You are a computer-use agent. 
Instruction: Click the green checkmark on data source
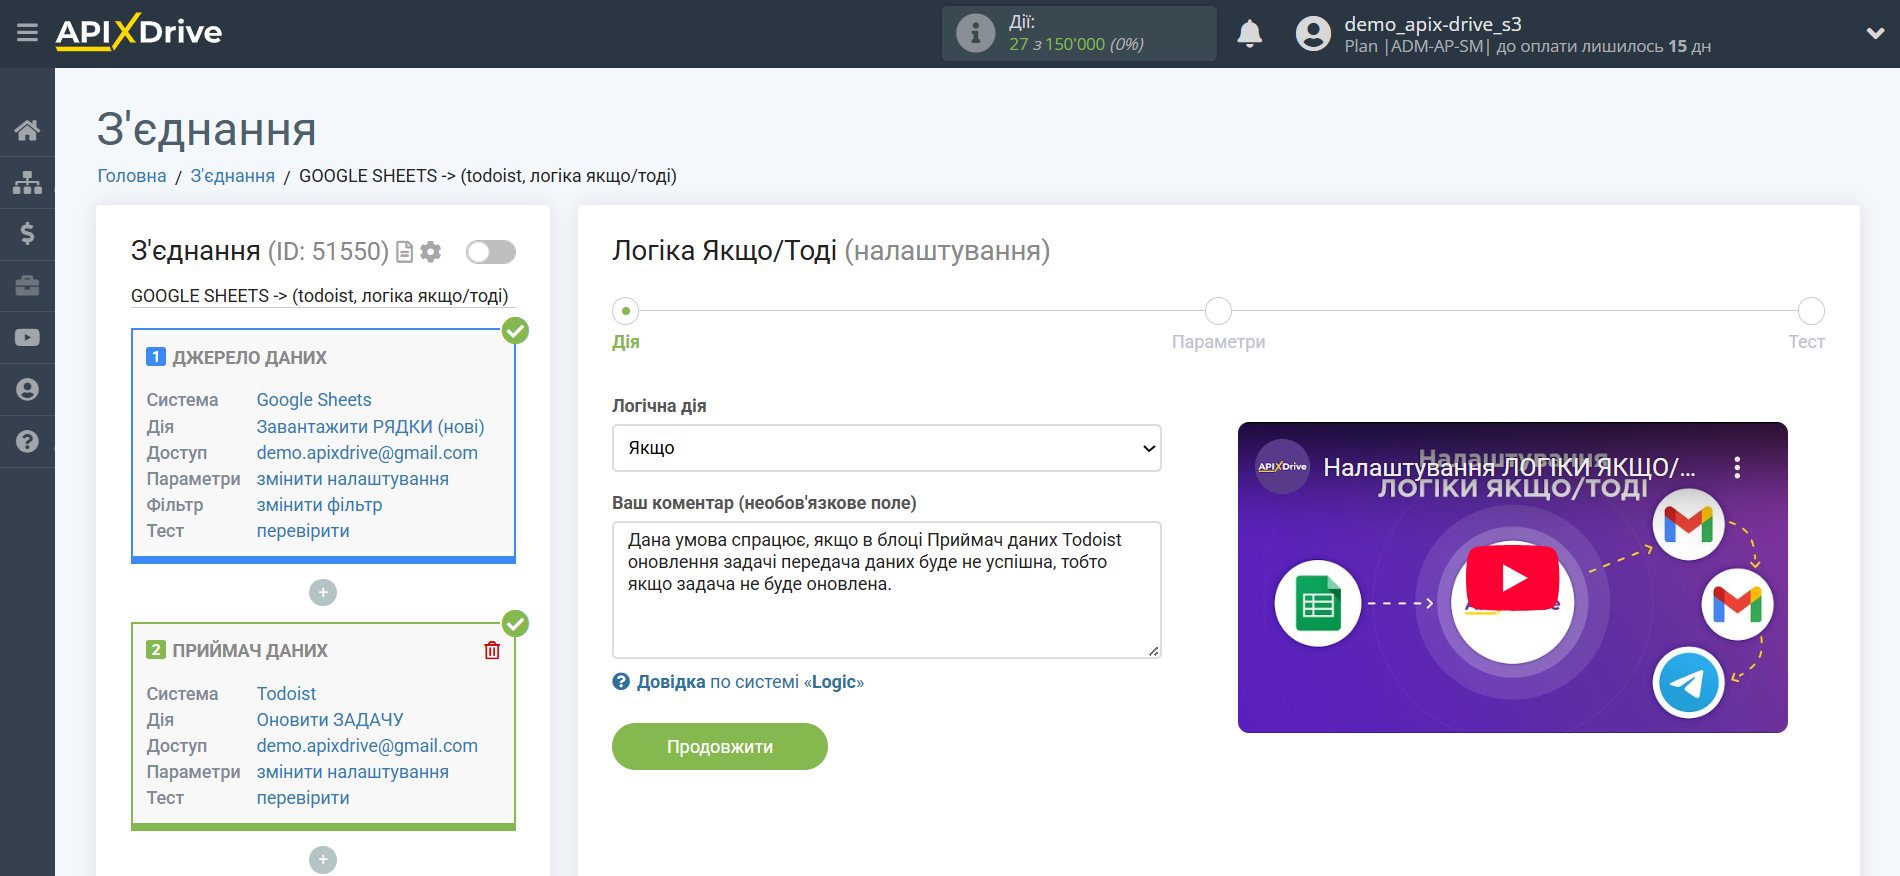515,331
